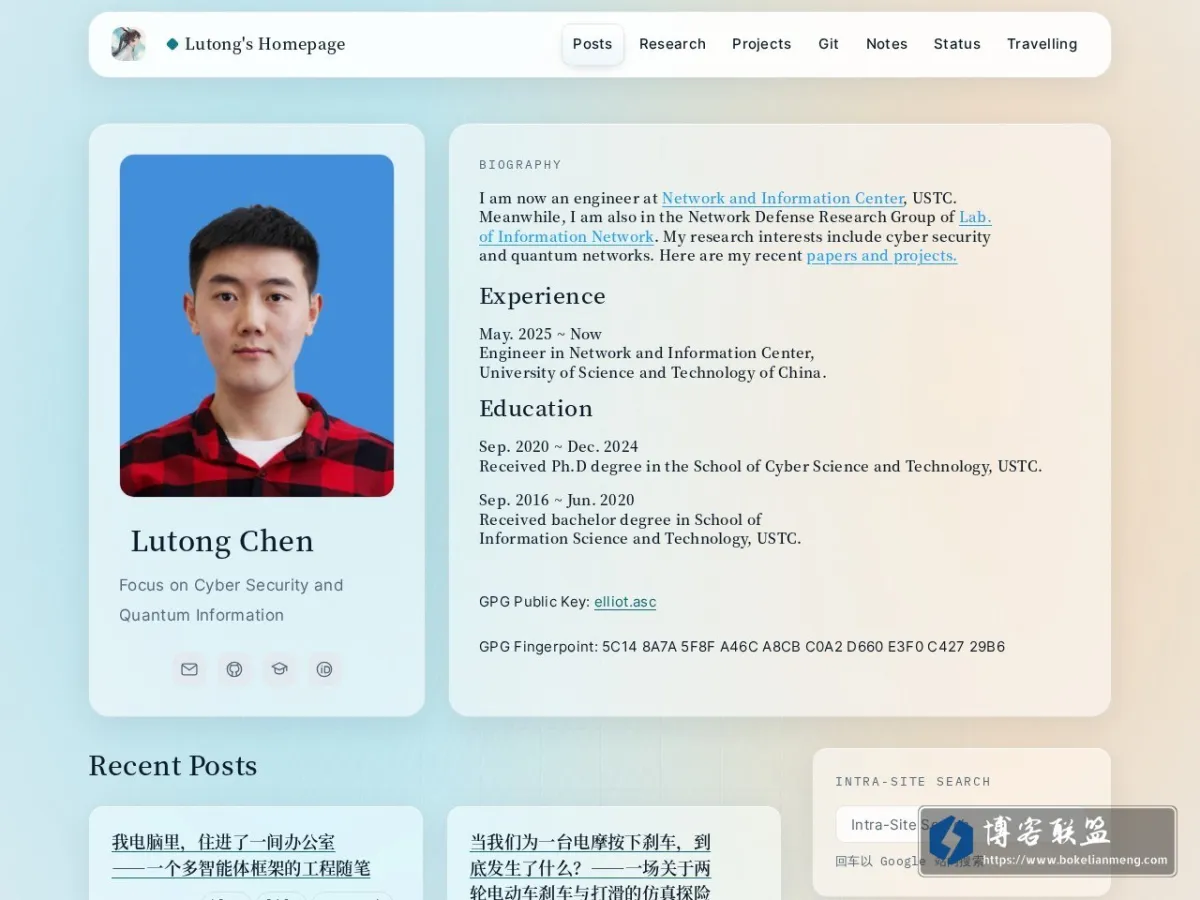Image resolution: width=1200 pixels, height=900 pixels.
Task: Click the Education heading
Action: point(536,408)
